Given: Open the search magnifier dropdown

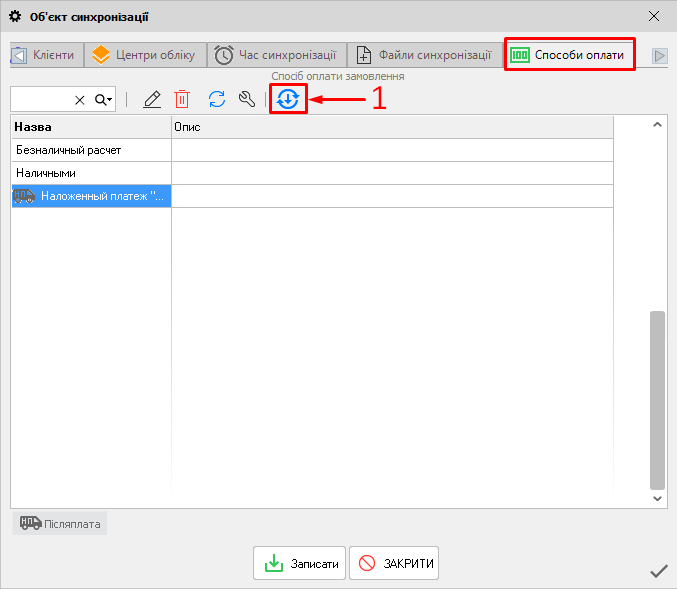Looking at the screenshot, I should point(104,100).
